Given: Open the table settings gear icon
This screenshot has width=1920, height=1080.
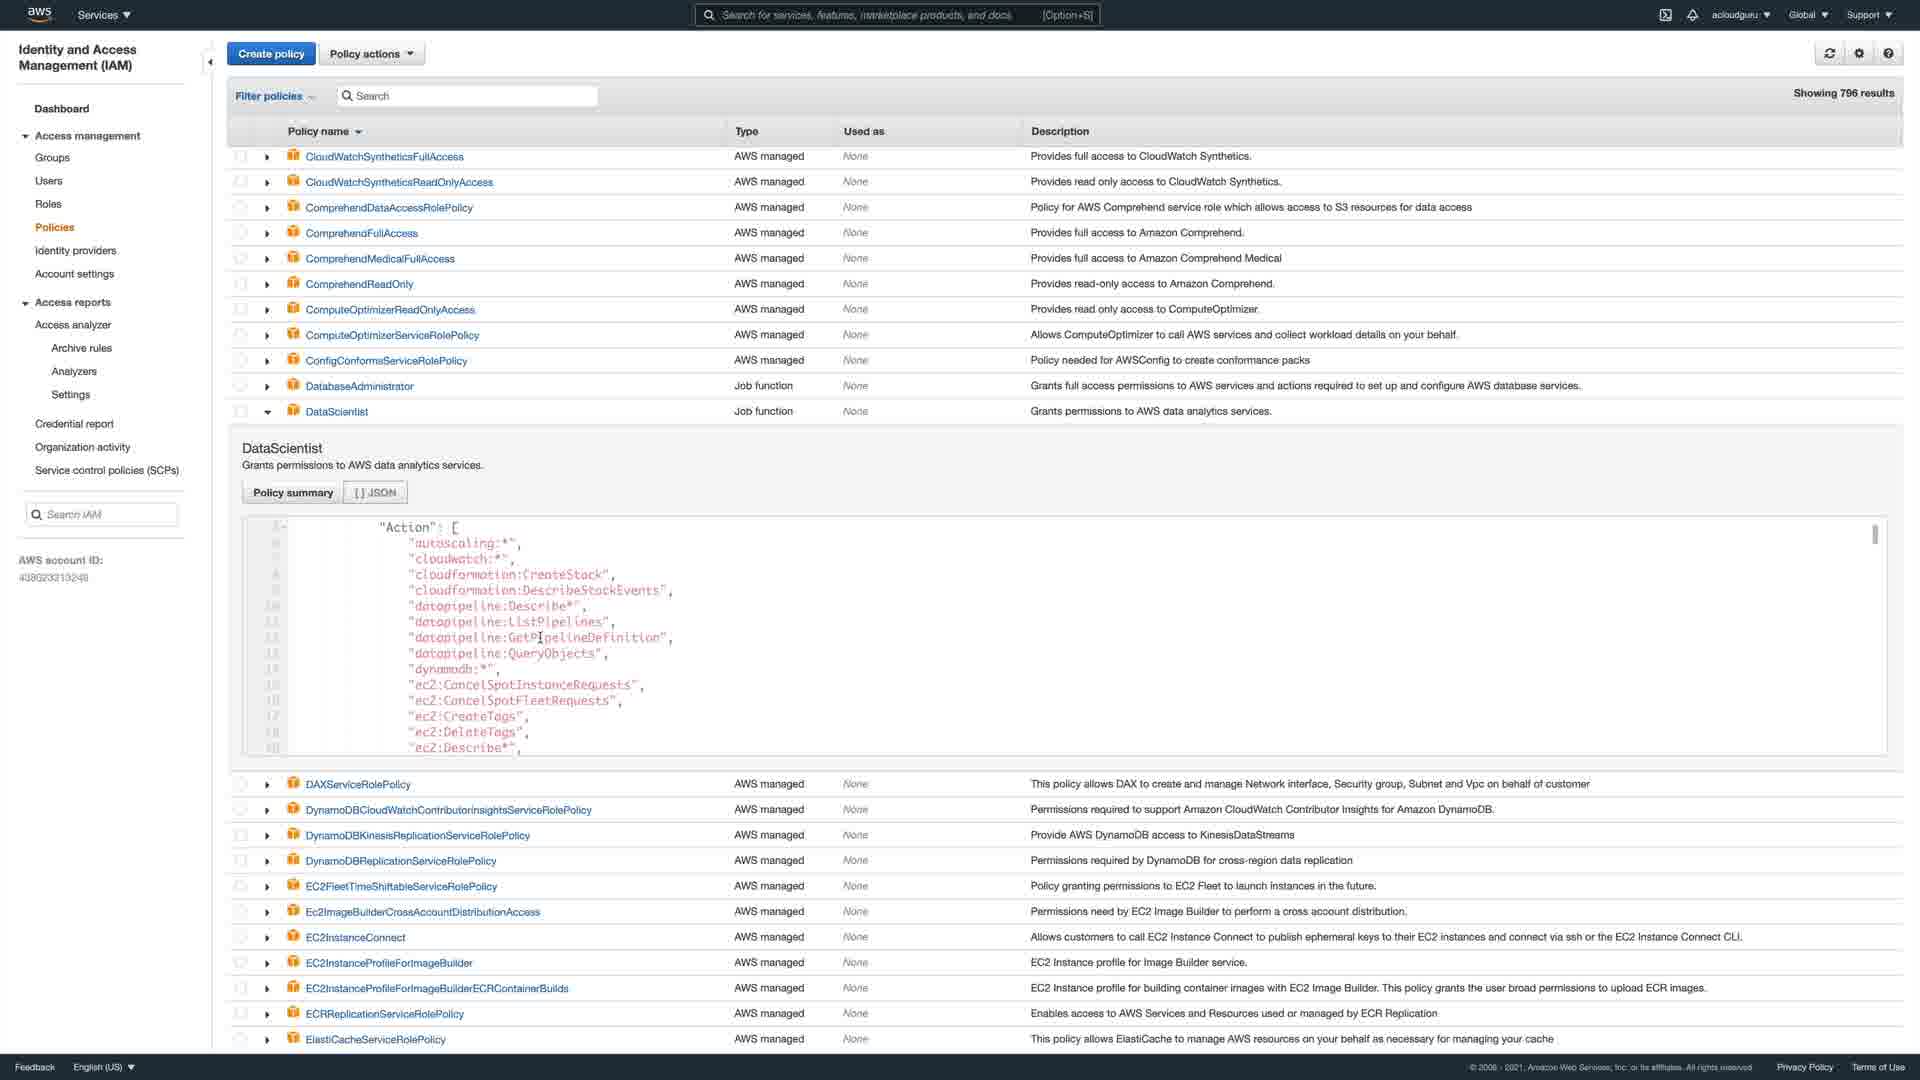Looking at the screenshot, I should point(1859,54).
